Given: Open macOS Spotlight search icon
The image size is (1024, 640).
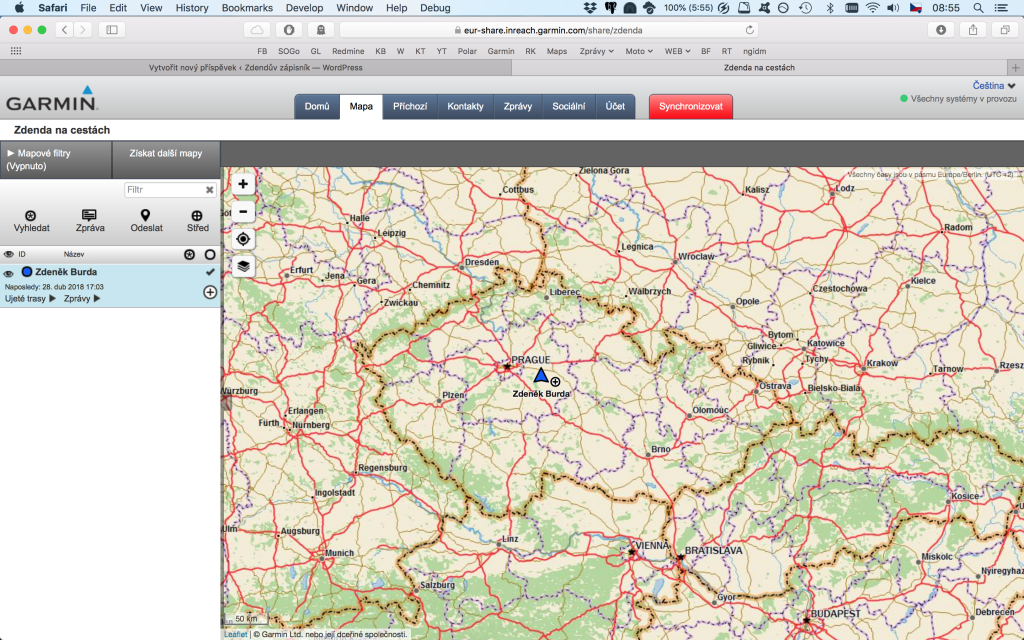Looking at the screenshot, I should 978,8.
